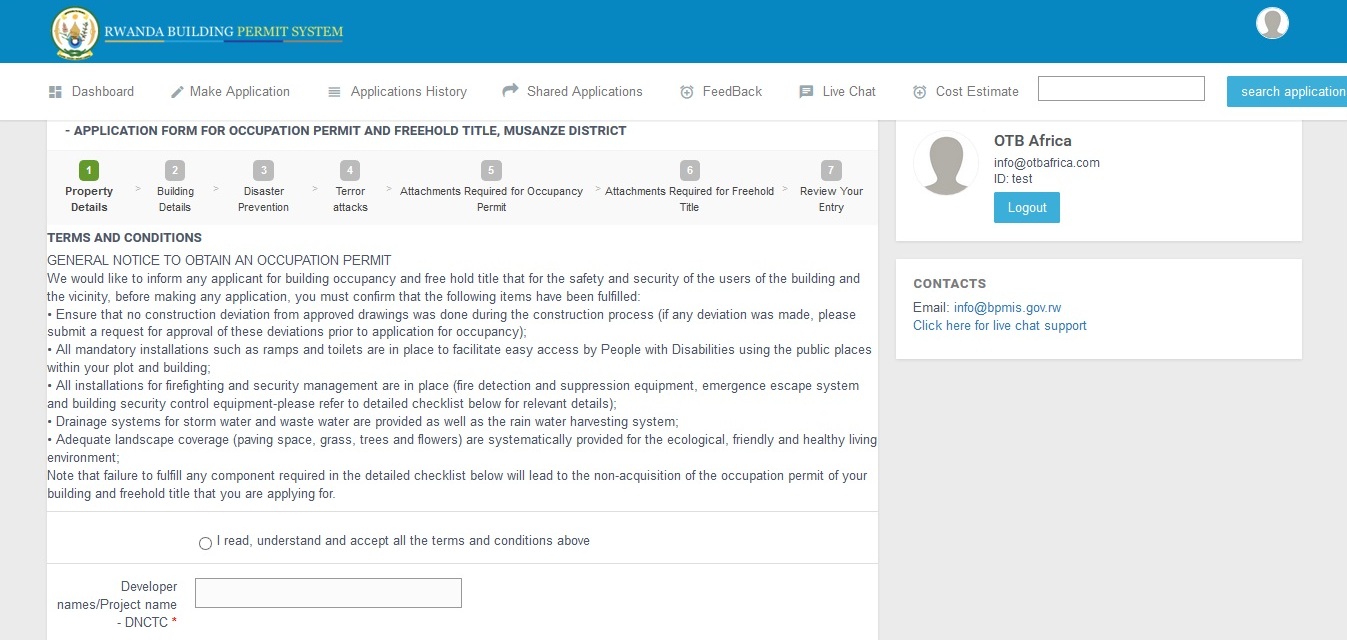Screen dimensions: 1347x640
Task: Click the ID: test text
Action: (x=1013, y=179)
